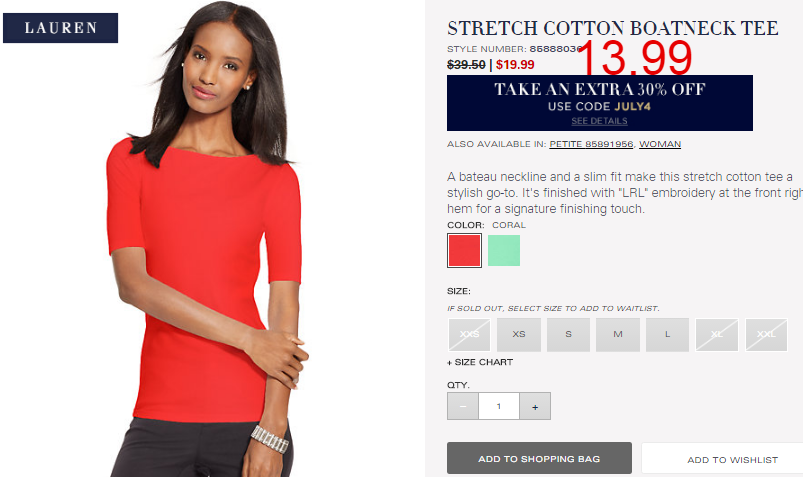Image resolution: width=803 pixels, height=477 pixels.
Task: Select the coral red color swatch
Action: (x=464, y=251)
